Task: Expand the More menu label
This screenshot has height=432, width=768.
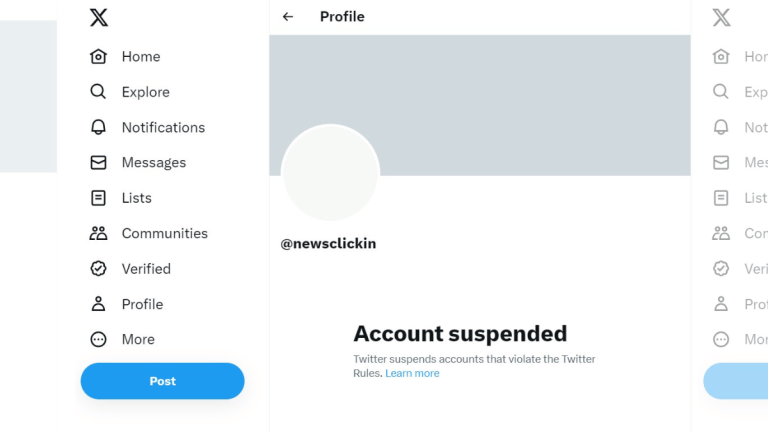Action: coord(138,339)
